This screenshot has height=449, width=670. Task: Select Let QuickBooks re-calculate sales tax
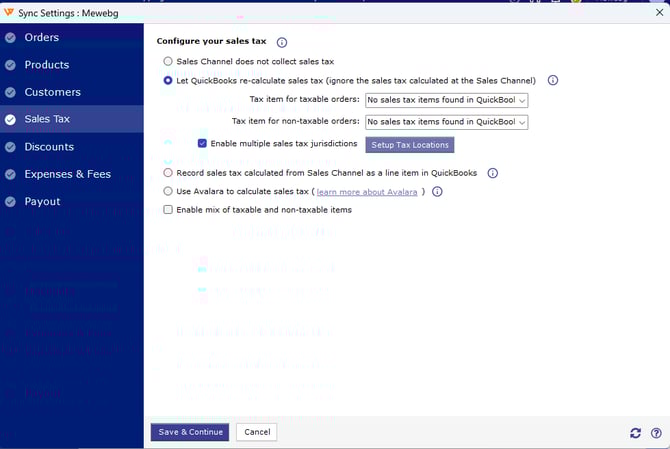coord(168,80)
